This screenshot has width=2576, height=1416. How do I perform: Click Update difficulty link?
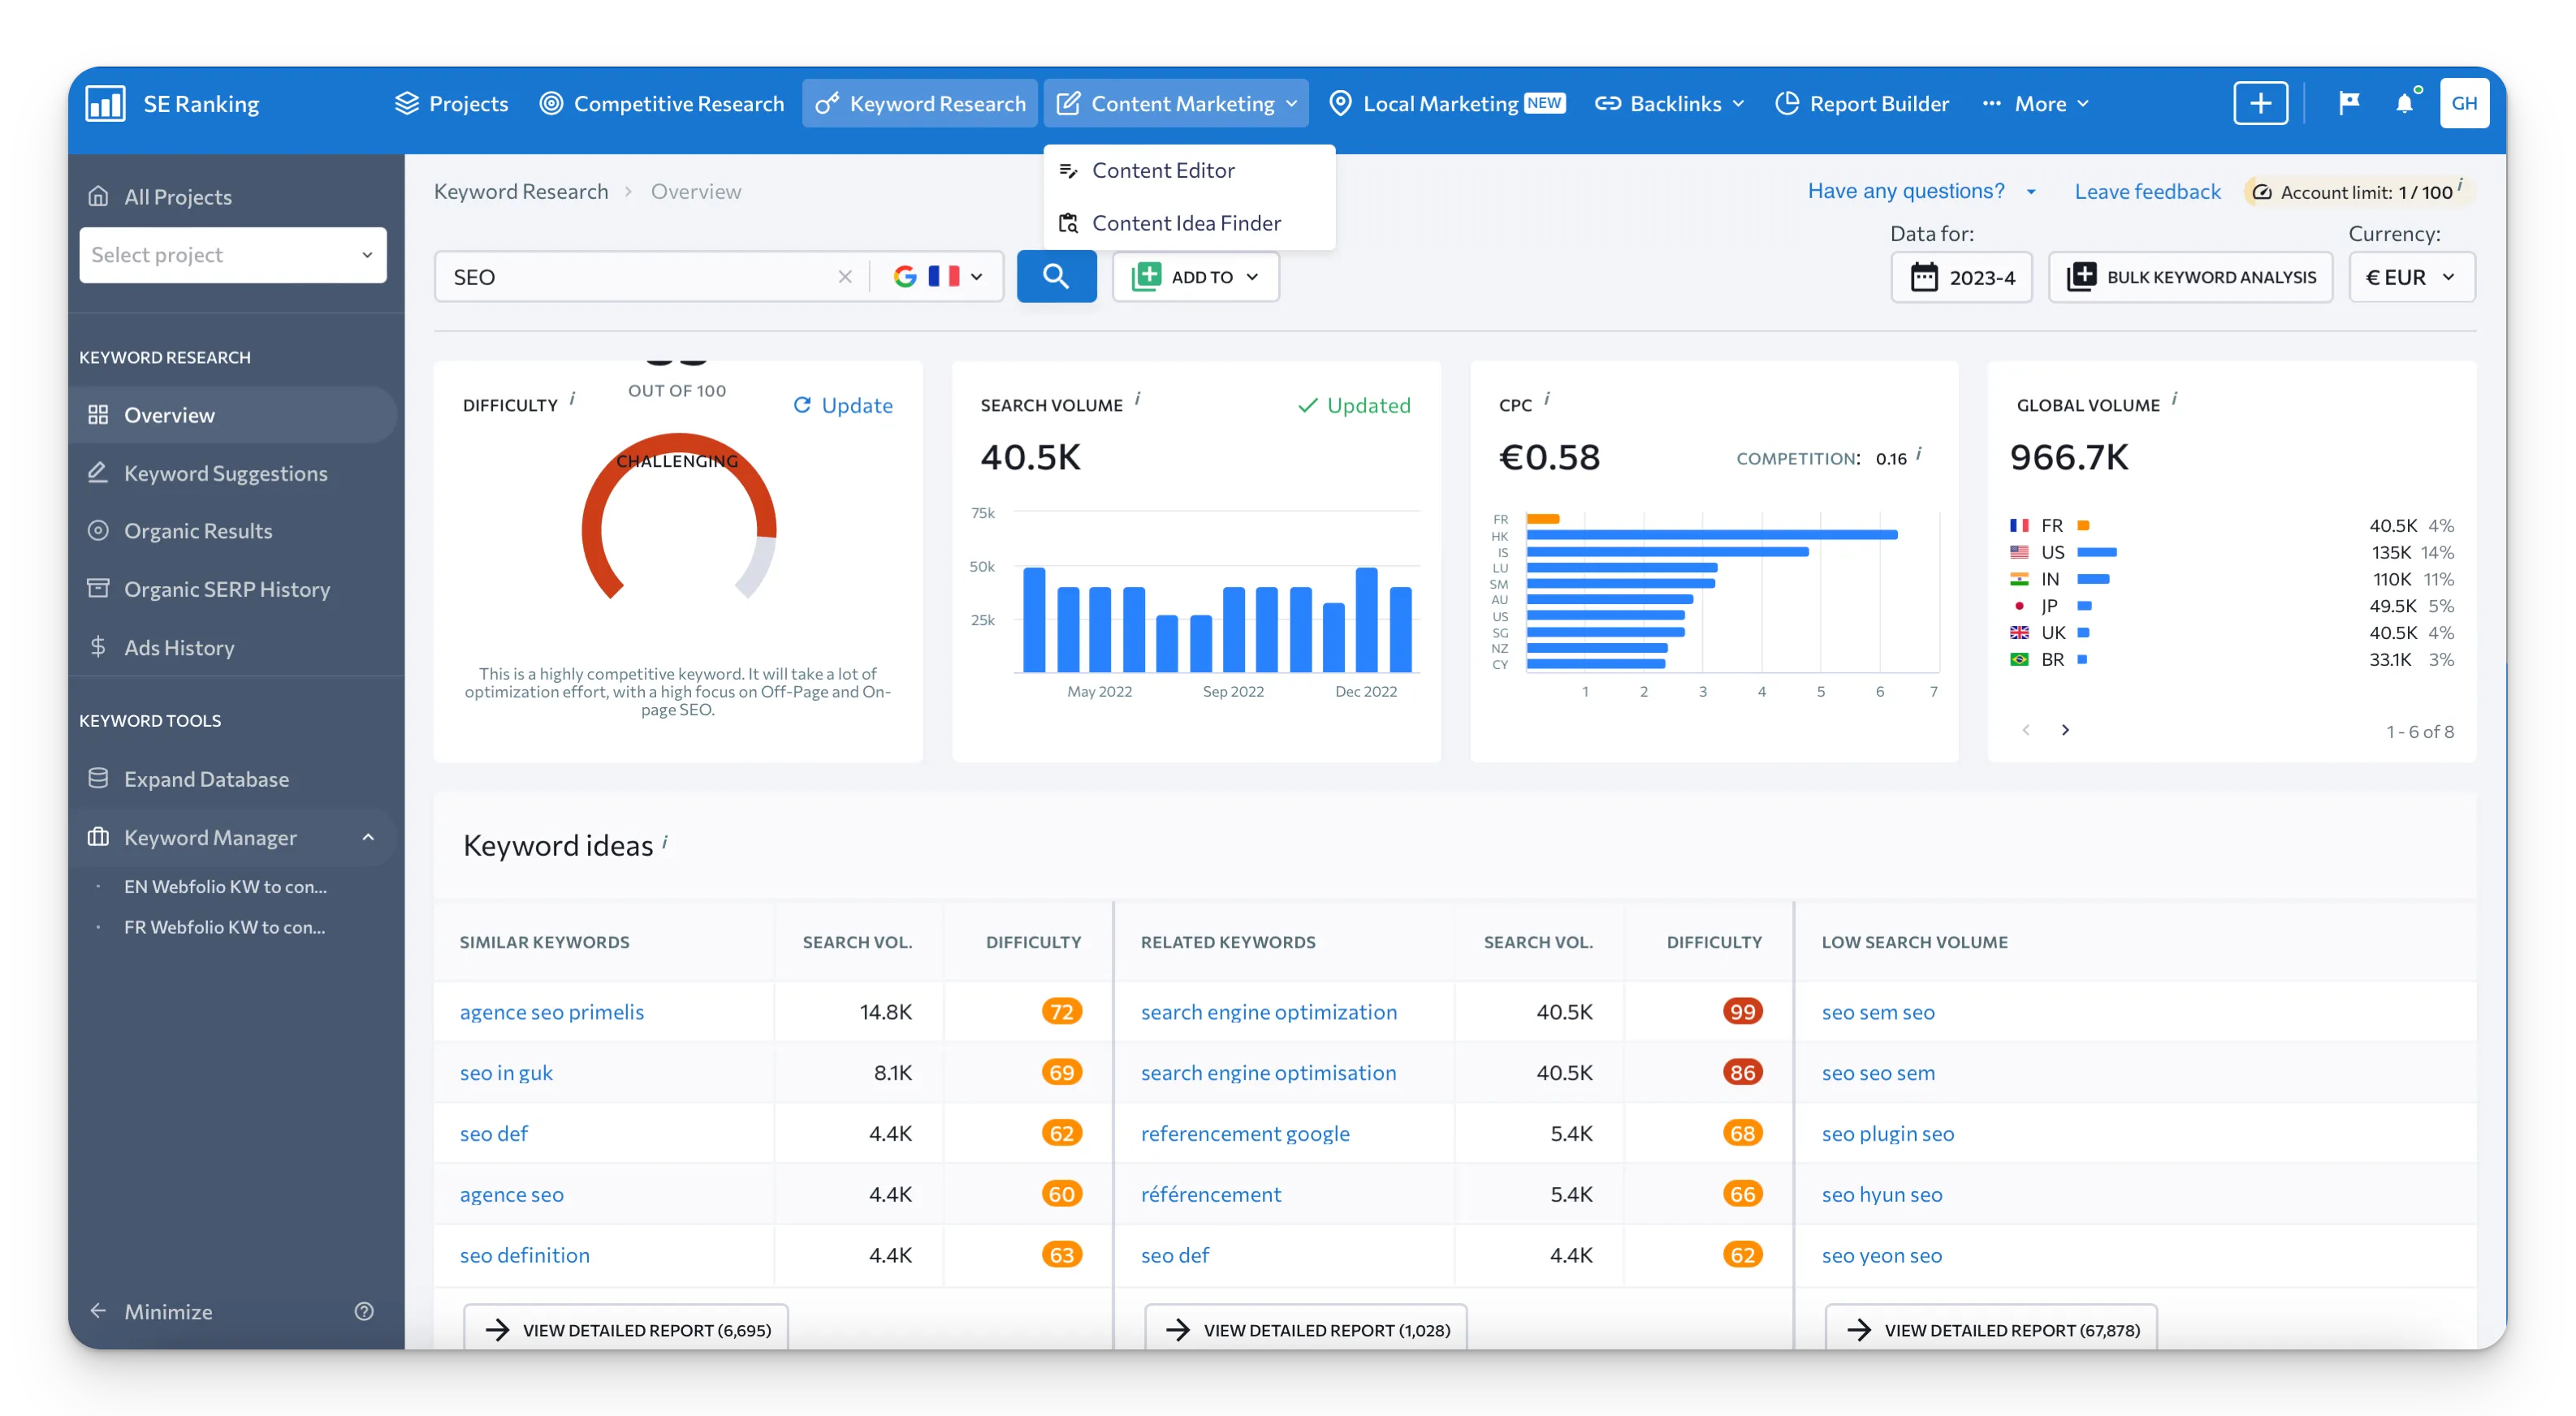[843, 405]
